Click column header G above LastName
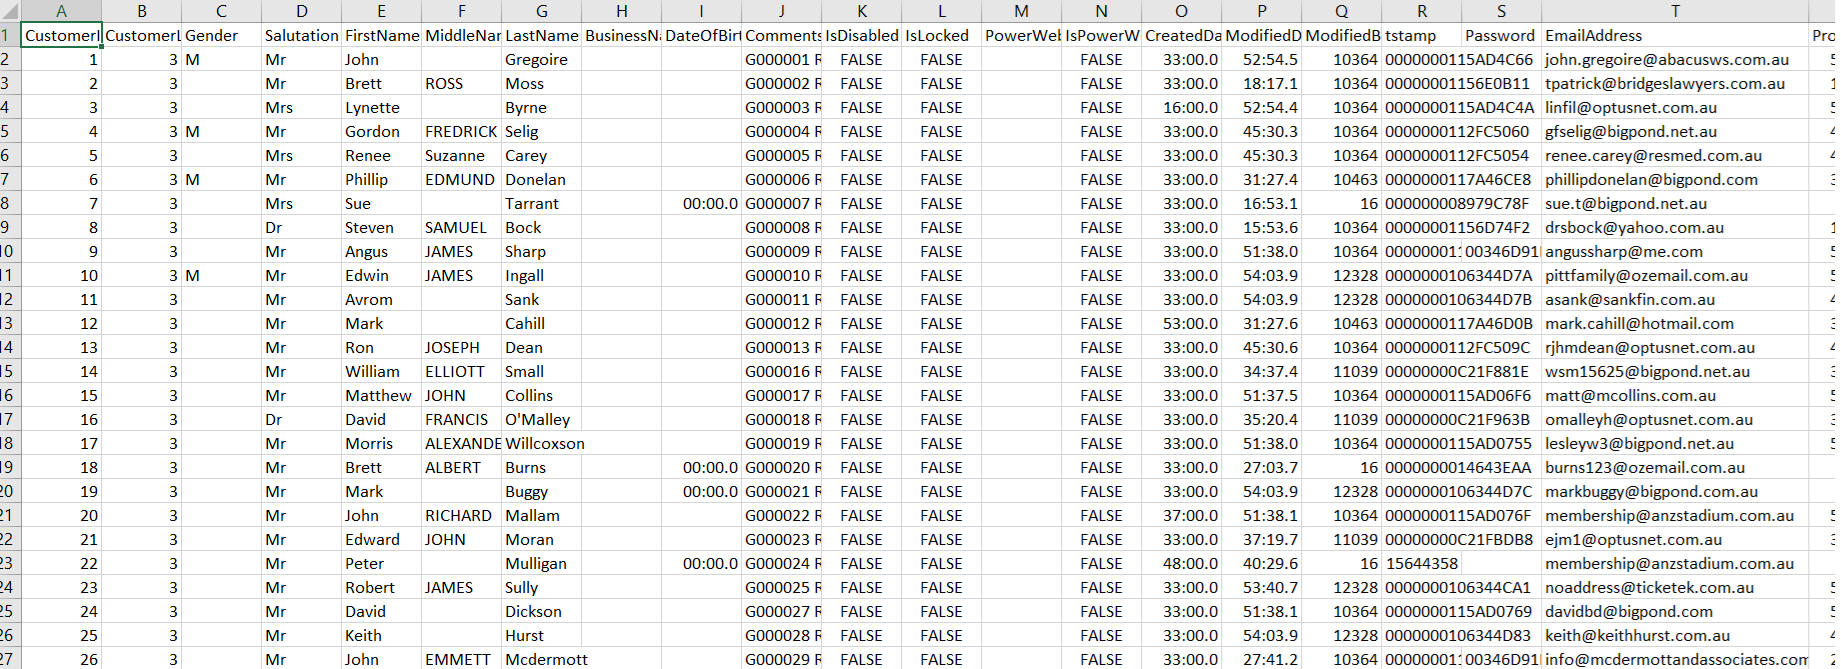Screen dimensions: 1841x669 coord(541,11)
